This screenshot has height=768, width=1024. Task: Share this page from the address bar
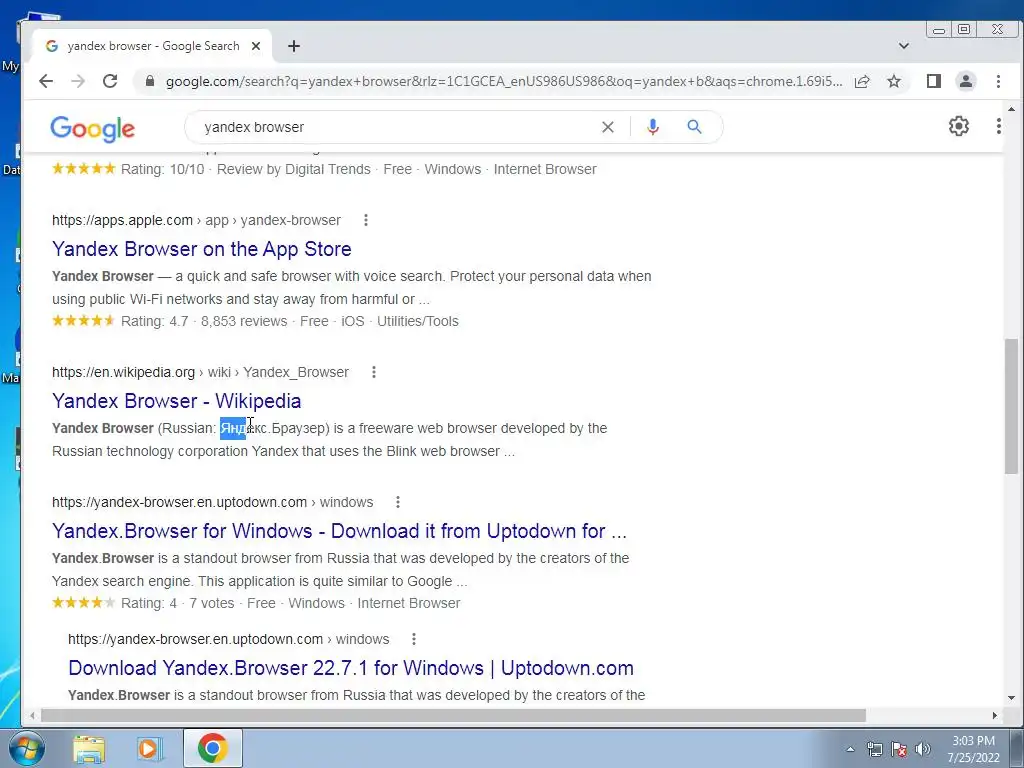tap(862, 81)
